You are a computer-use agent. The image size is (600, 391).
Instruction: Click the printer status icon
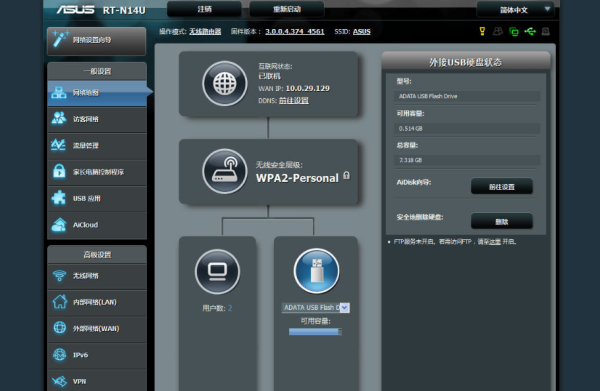(546, 31)
